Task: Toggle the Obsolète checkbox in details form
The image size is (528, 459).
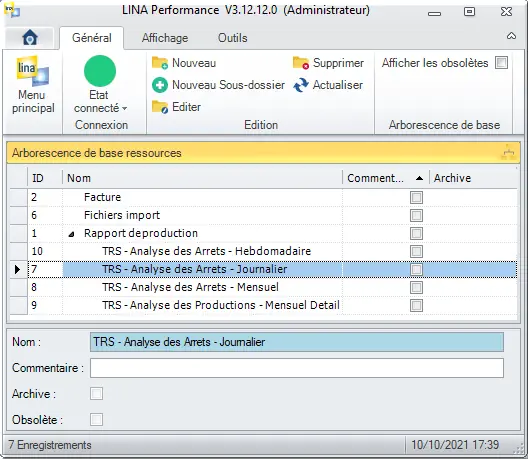Action: tap(96, 420)
